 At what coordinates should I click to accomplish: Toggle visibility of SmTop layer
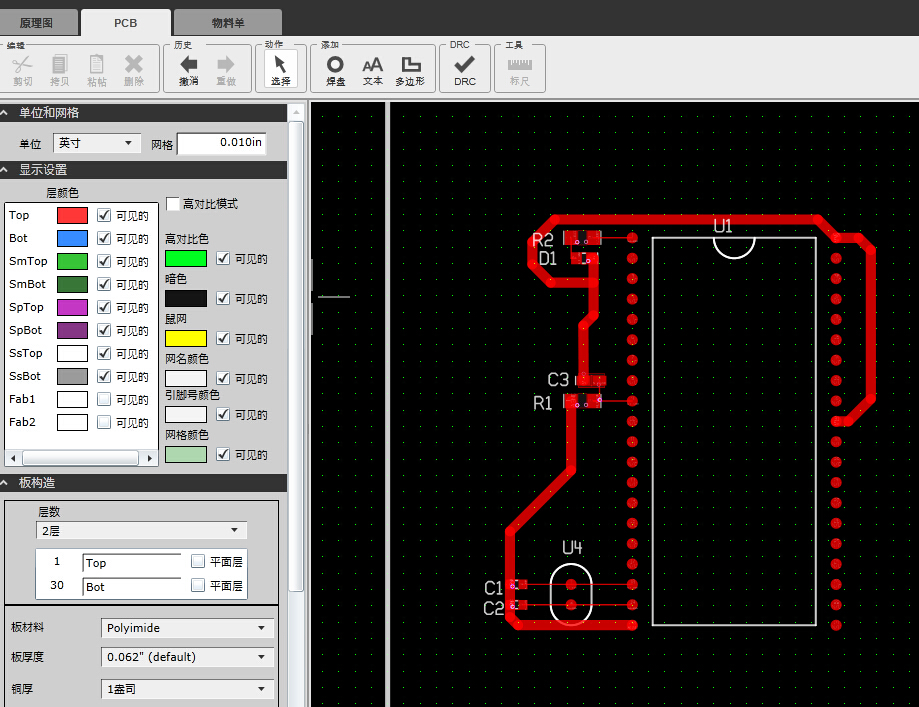tap(104, 261)
